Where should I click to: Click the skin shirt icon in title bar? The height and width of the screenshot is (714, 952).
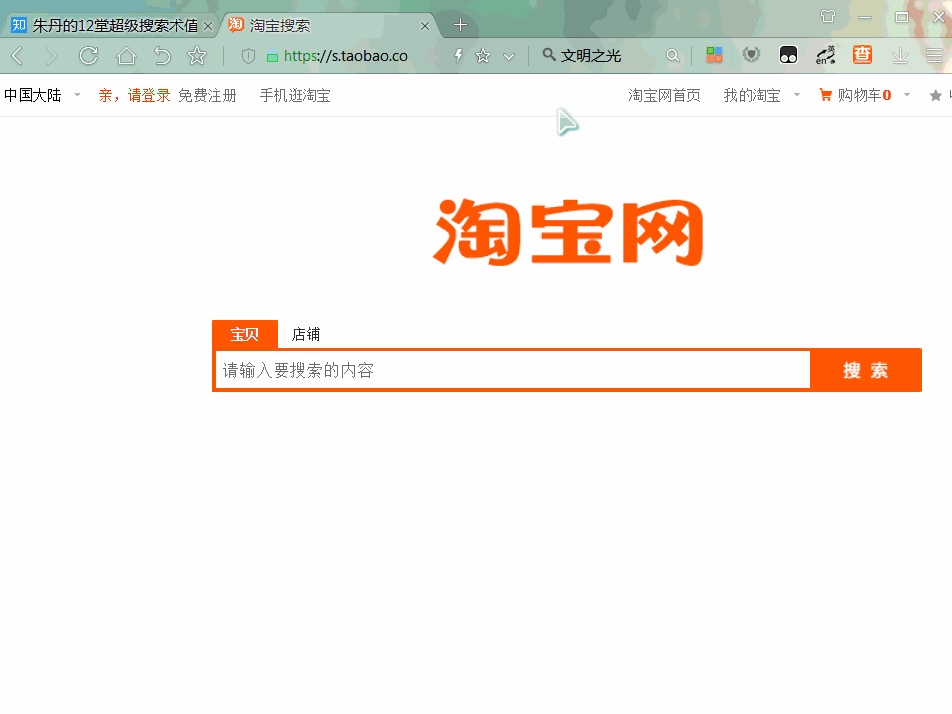click(x=828, y=16)
